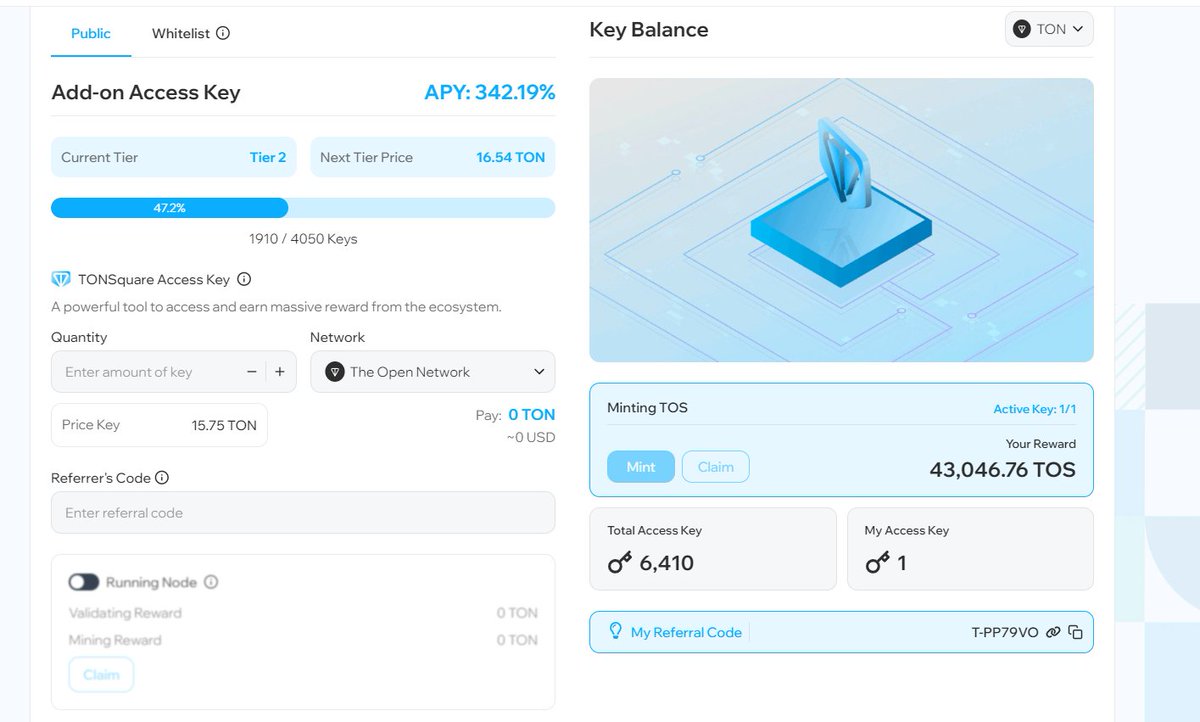Click the 15.75 TON price key value

pos(224,425)
